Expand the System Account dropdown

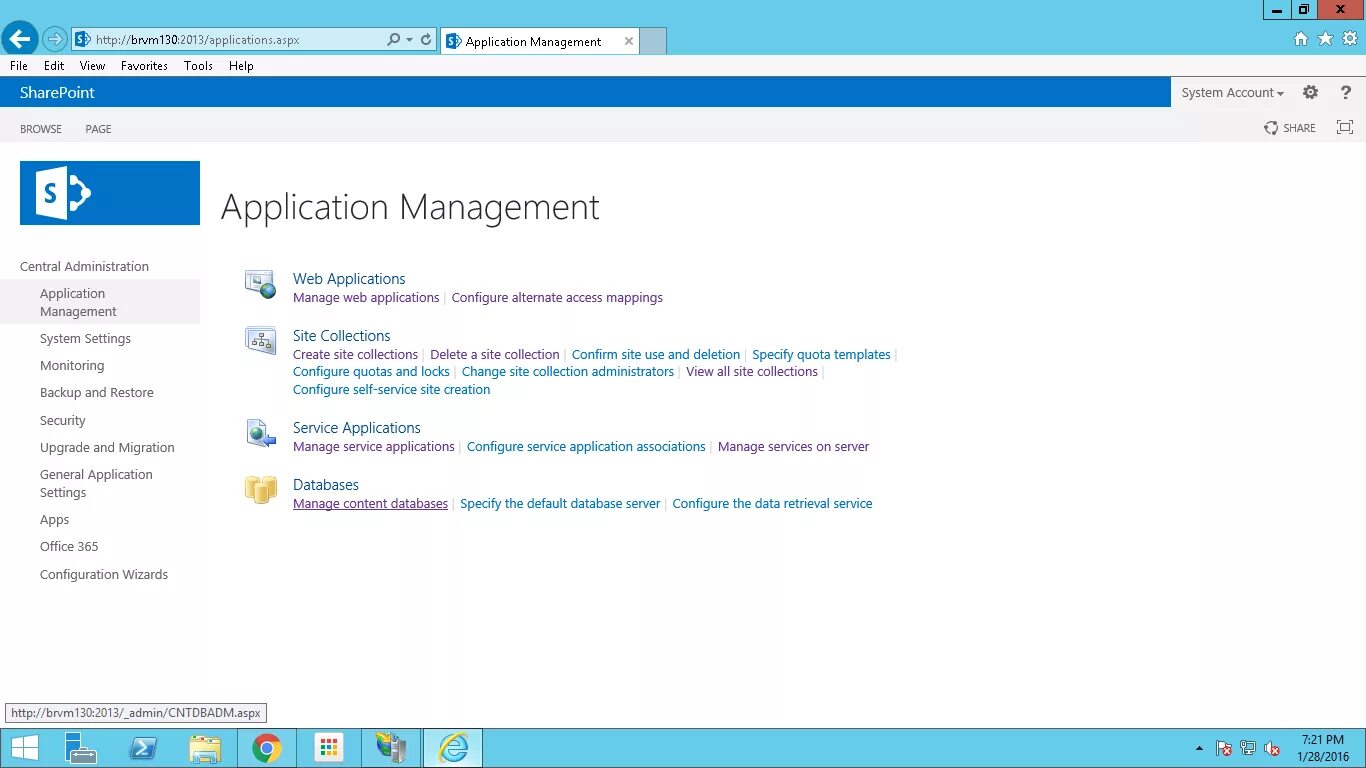click(x=1232, y=92)
